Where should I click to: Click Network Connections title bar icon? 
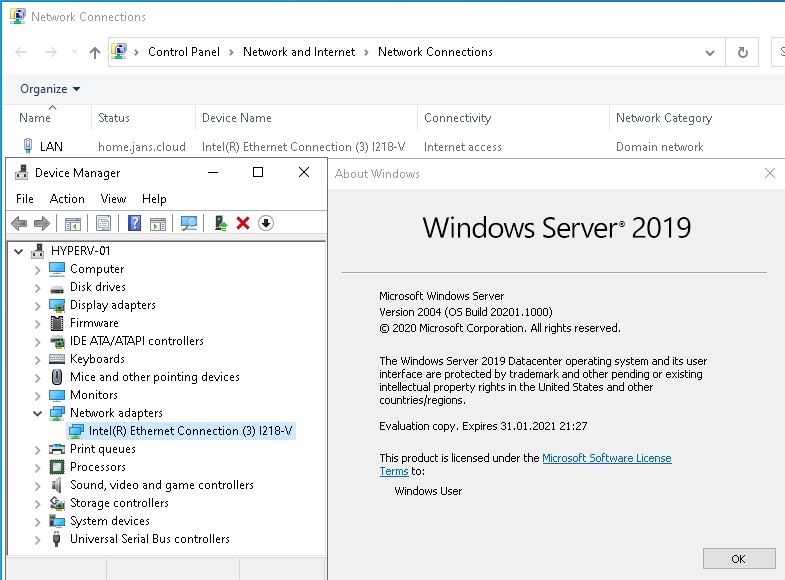[18, 16]
